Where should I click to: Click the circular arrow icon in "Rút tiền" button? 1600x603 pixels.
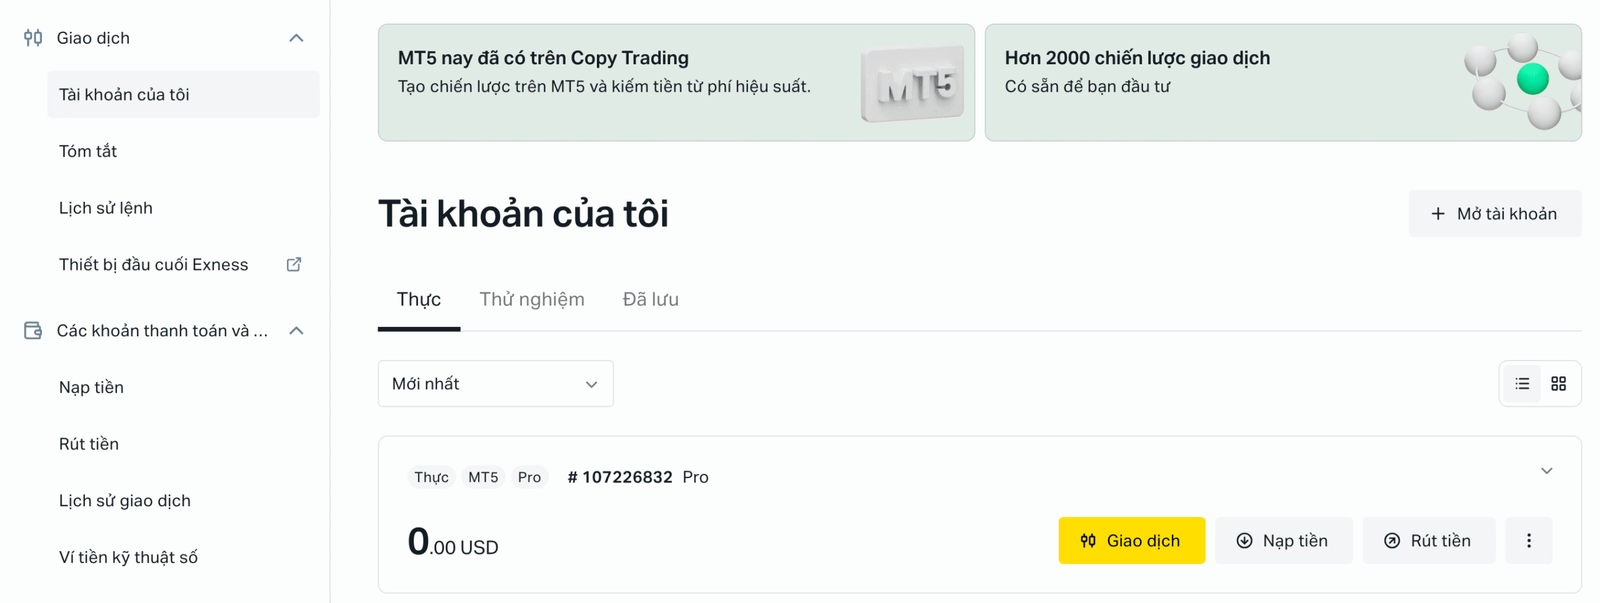click(1390, 540)
